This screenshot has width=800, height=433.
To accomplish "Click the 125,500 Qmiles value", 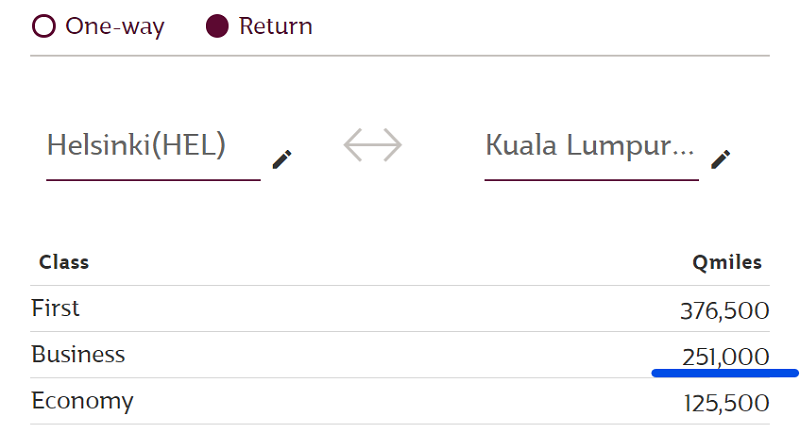I will pos(727,403).
